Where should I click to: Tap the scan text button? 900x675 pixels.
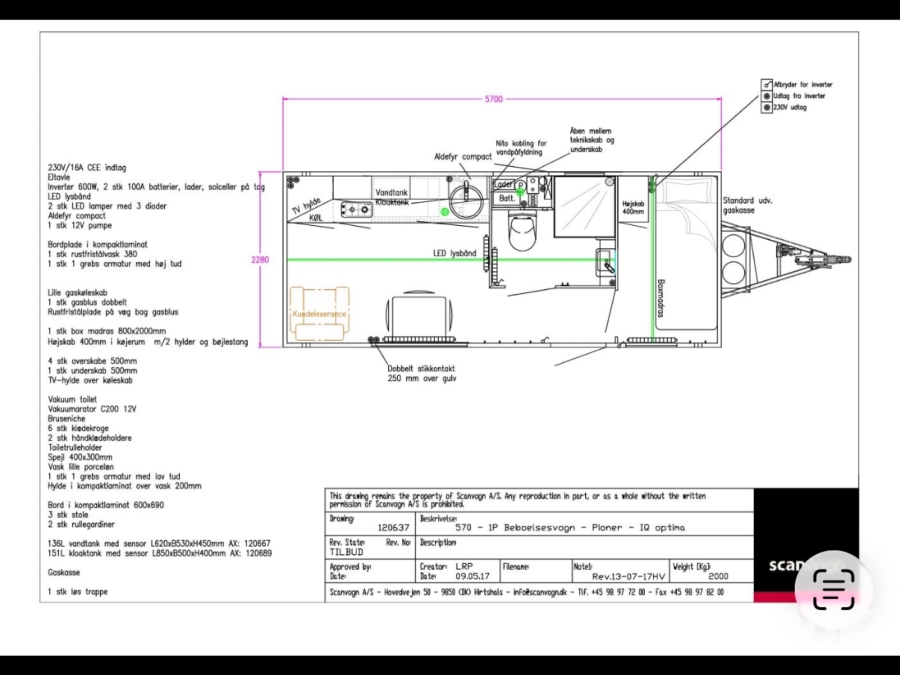(831, 588)
